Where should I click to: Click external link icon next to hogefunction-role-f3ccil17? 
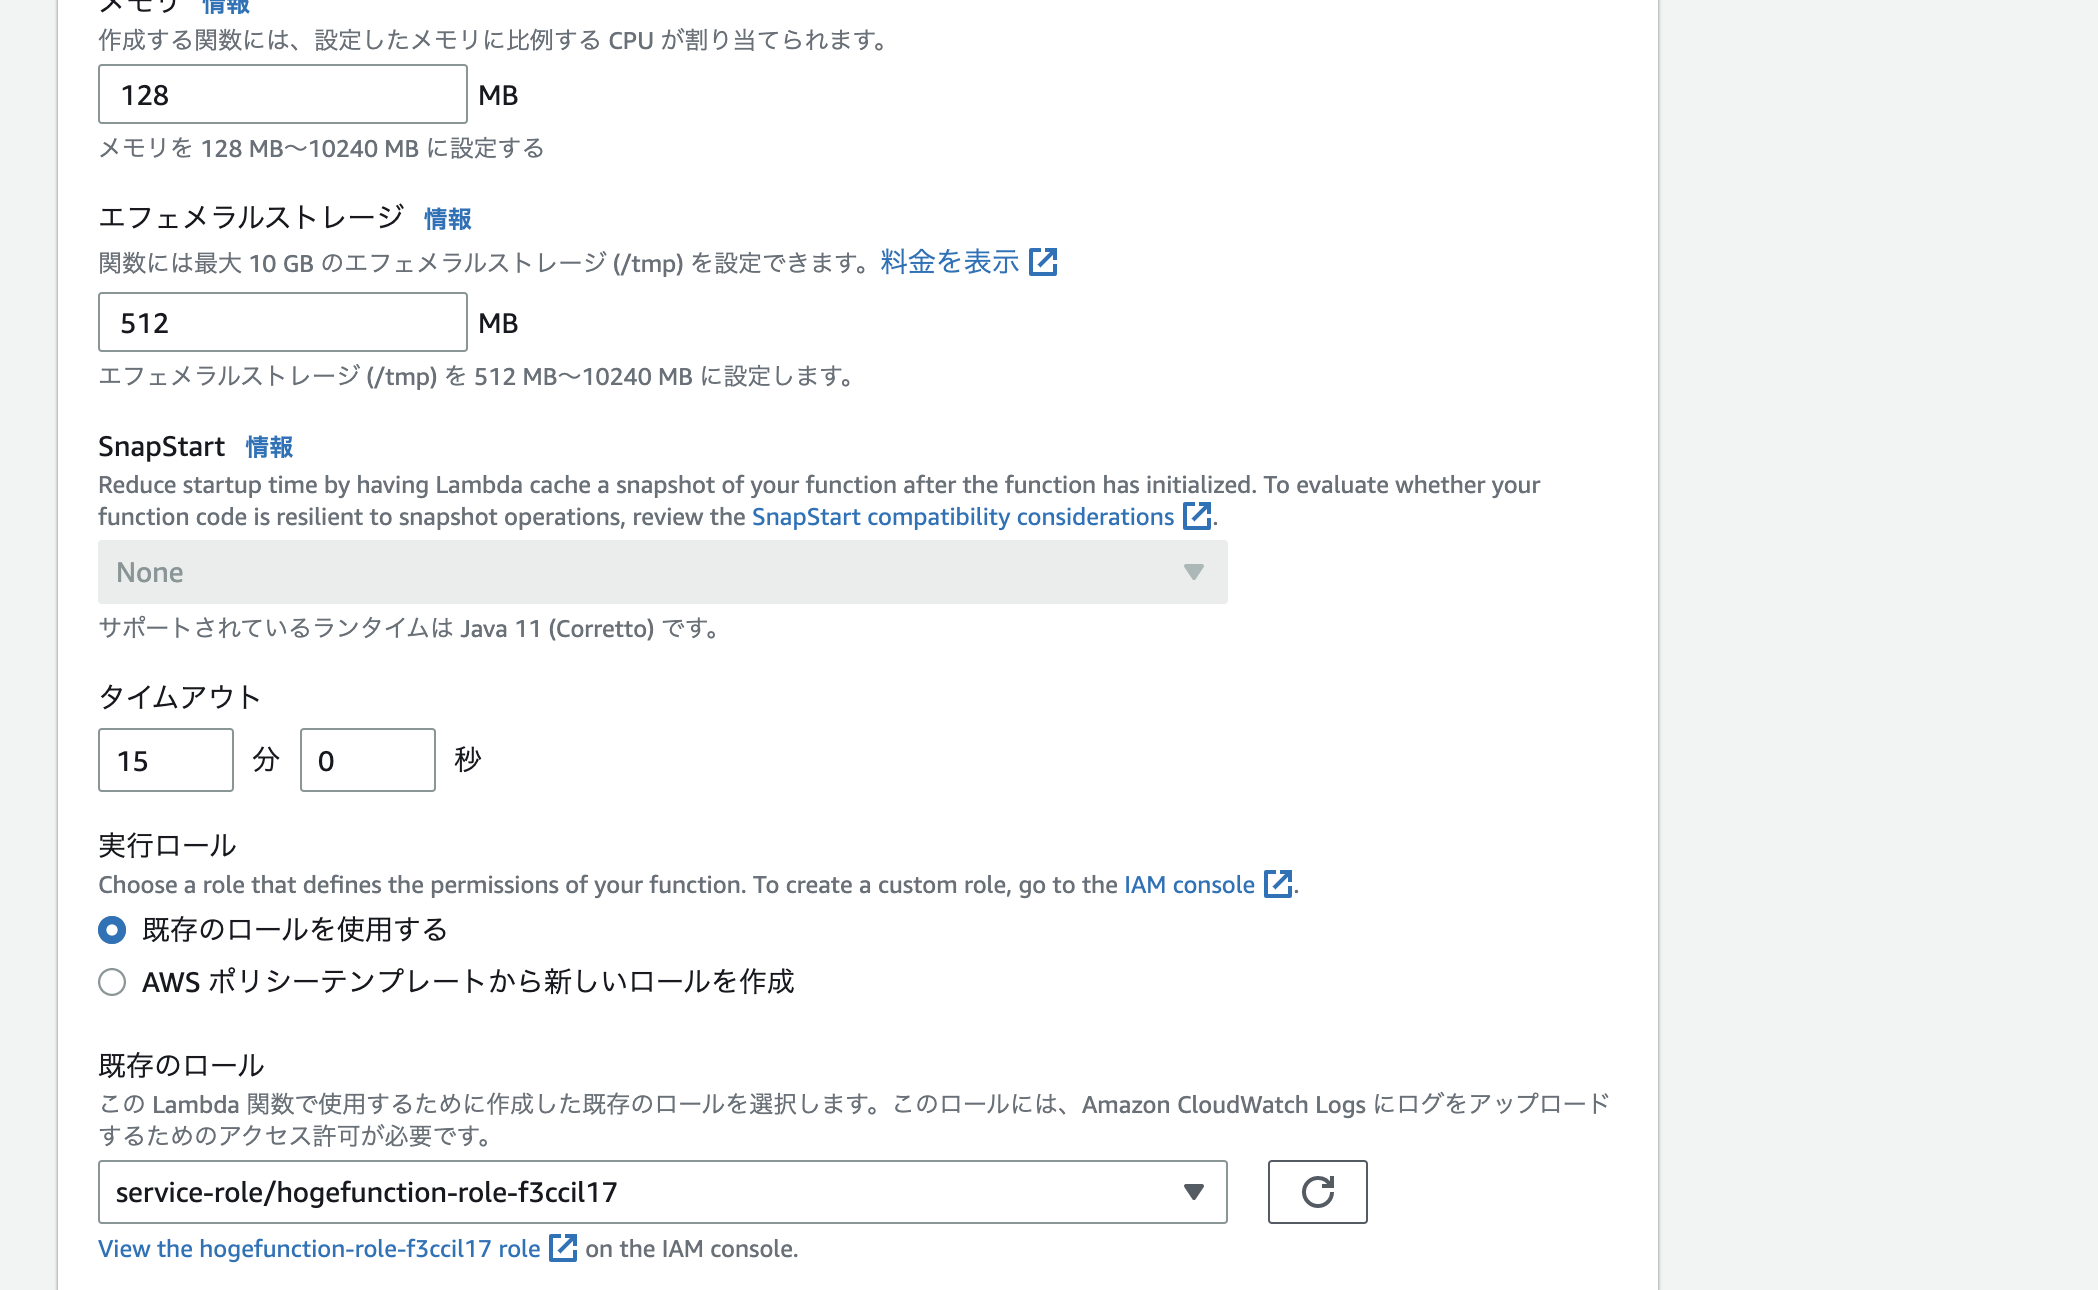point(564,1248)
